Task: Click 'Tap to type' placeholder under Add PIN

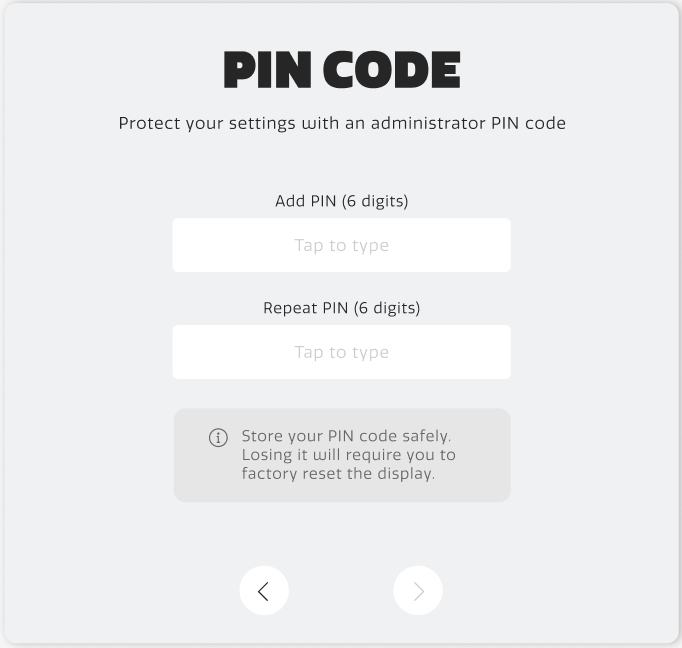Action: point(341,245)
